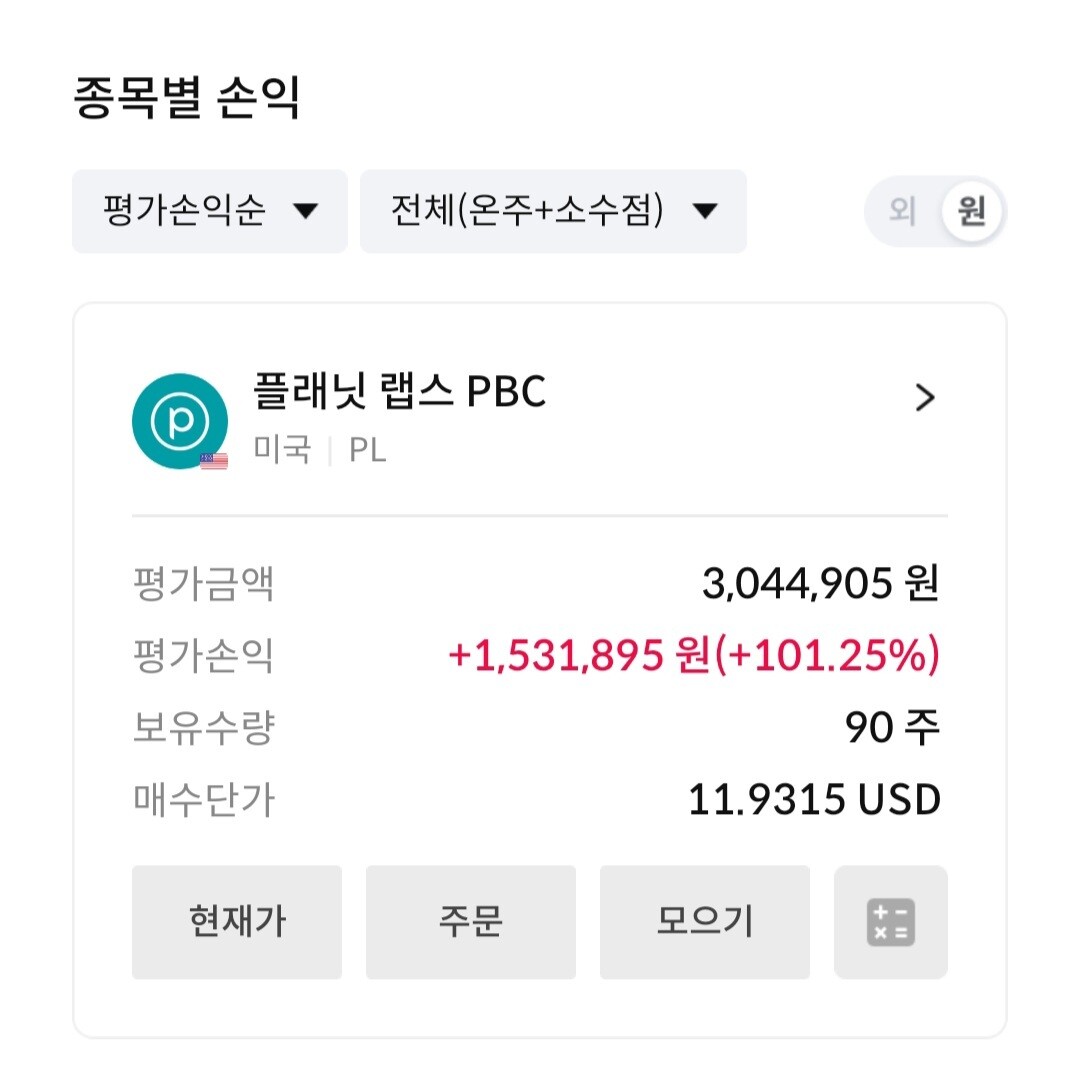Click the 플래닛 랩스 PBC stock name
This screenshot has height=1073, width=1080.
tap(401, 393)
